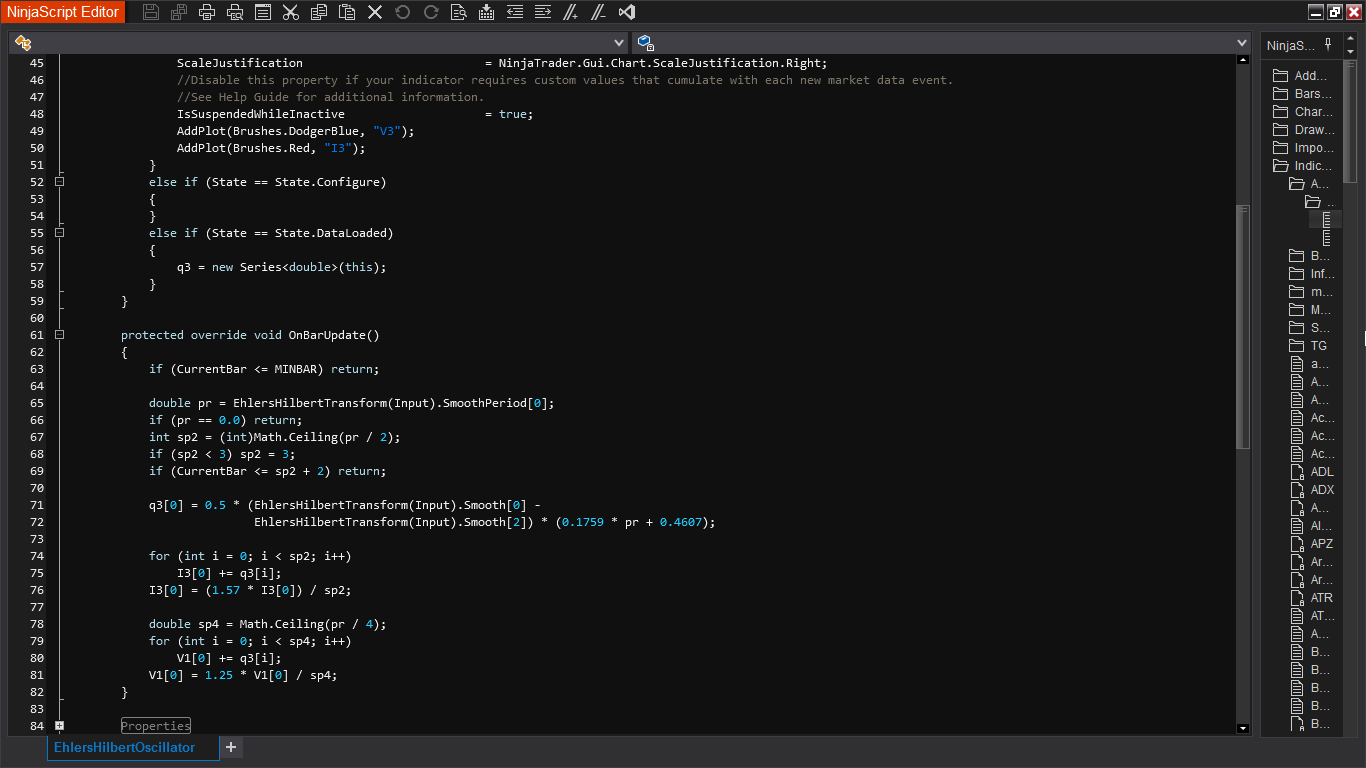The width and height of the screenshot is (1366, 768).
Task: Expand the collapsed Properties region
Action: click(x=60, y=726)
